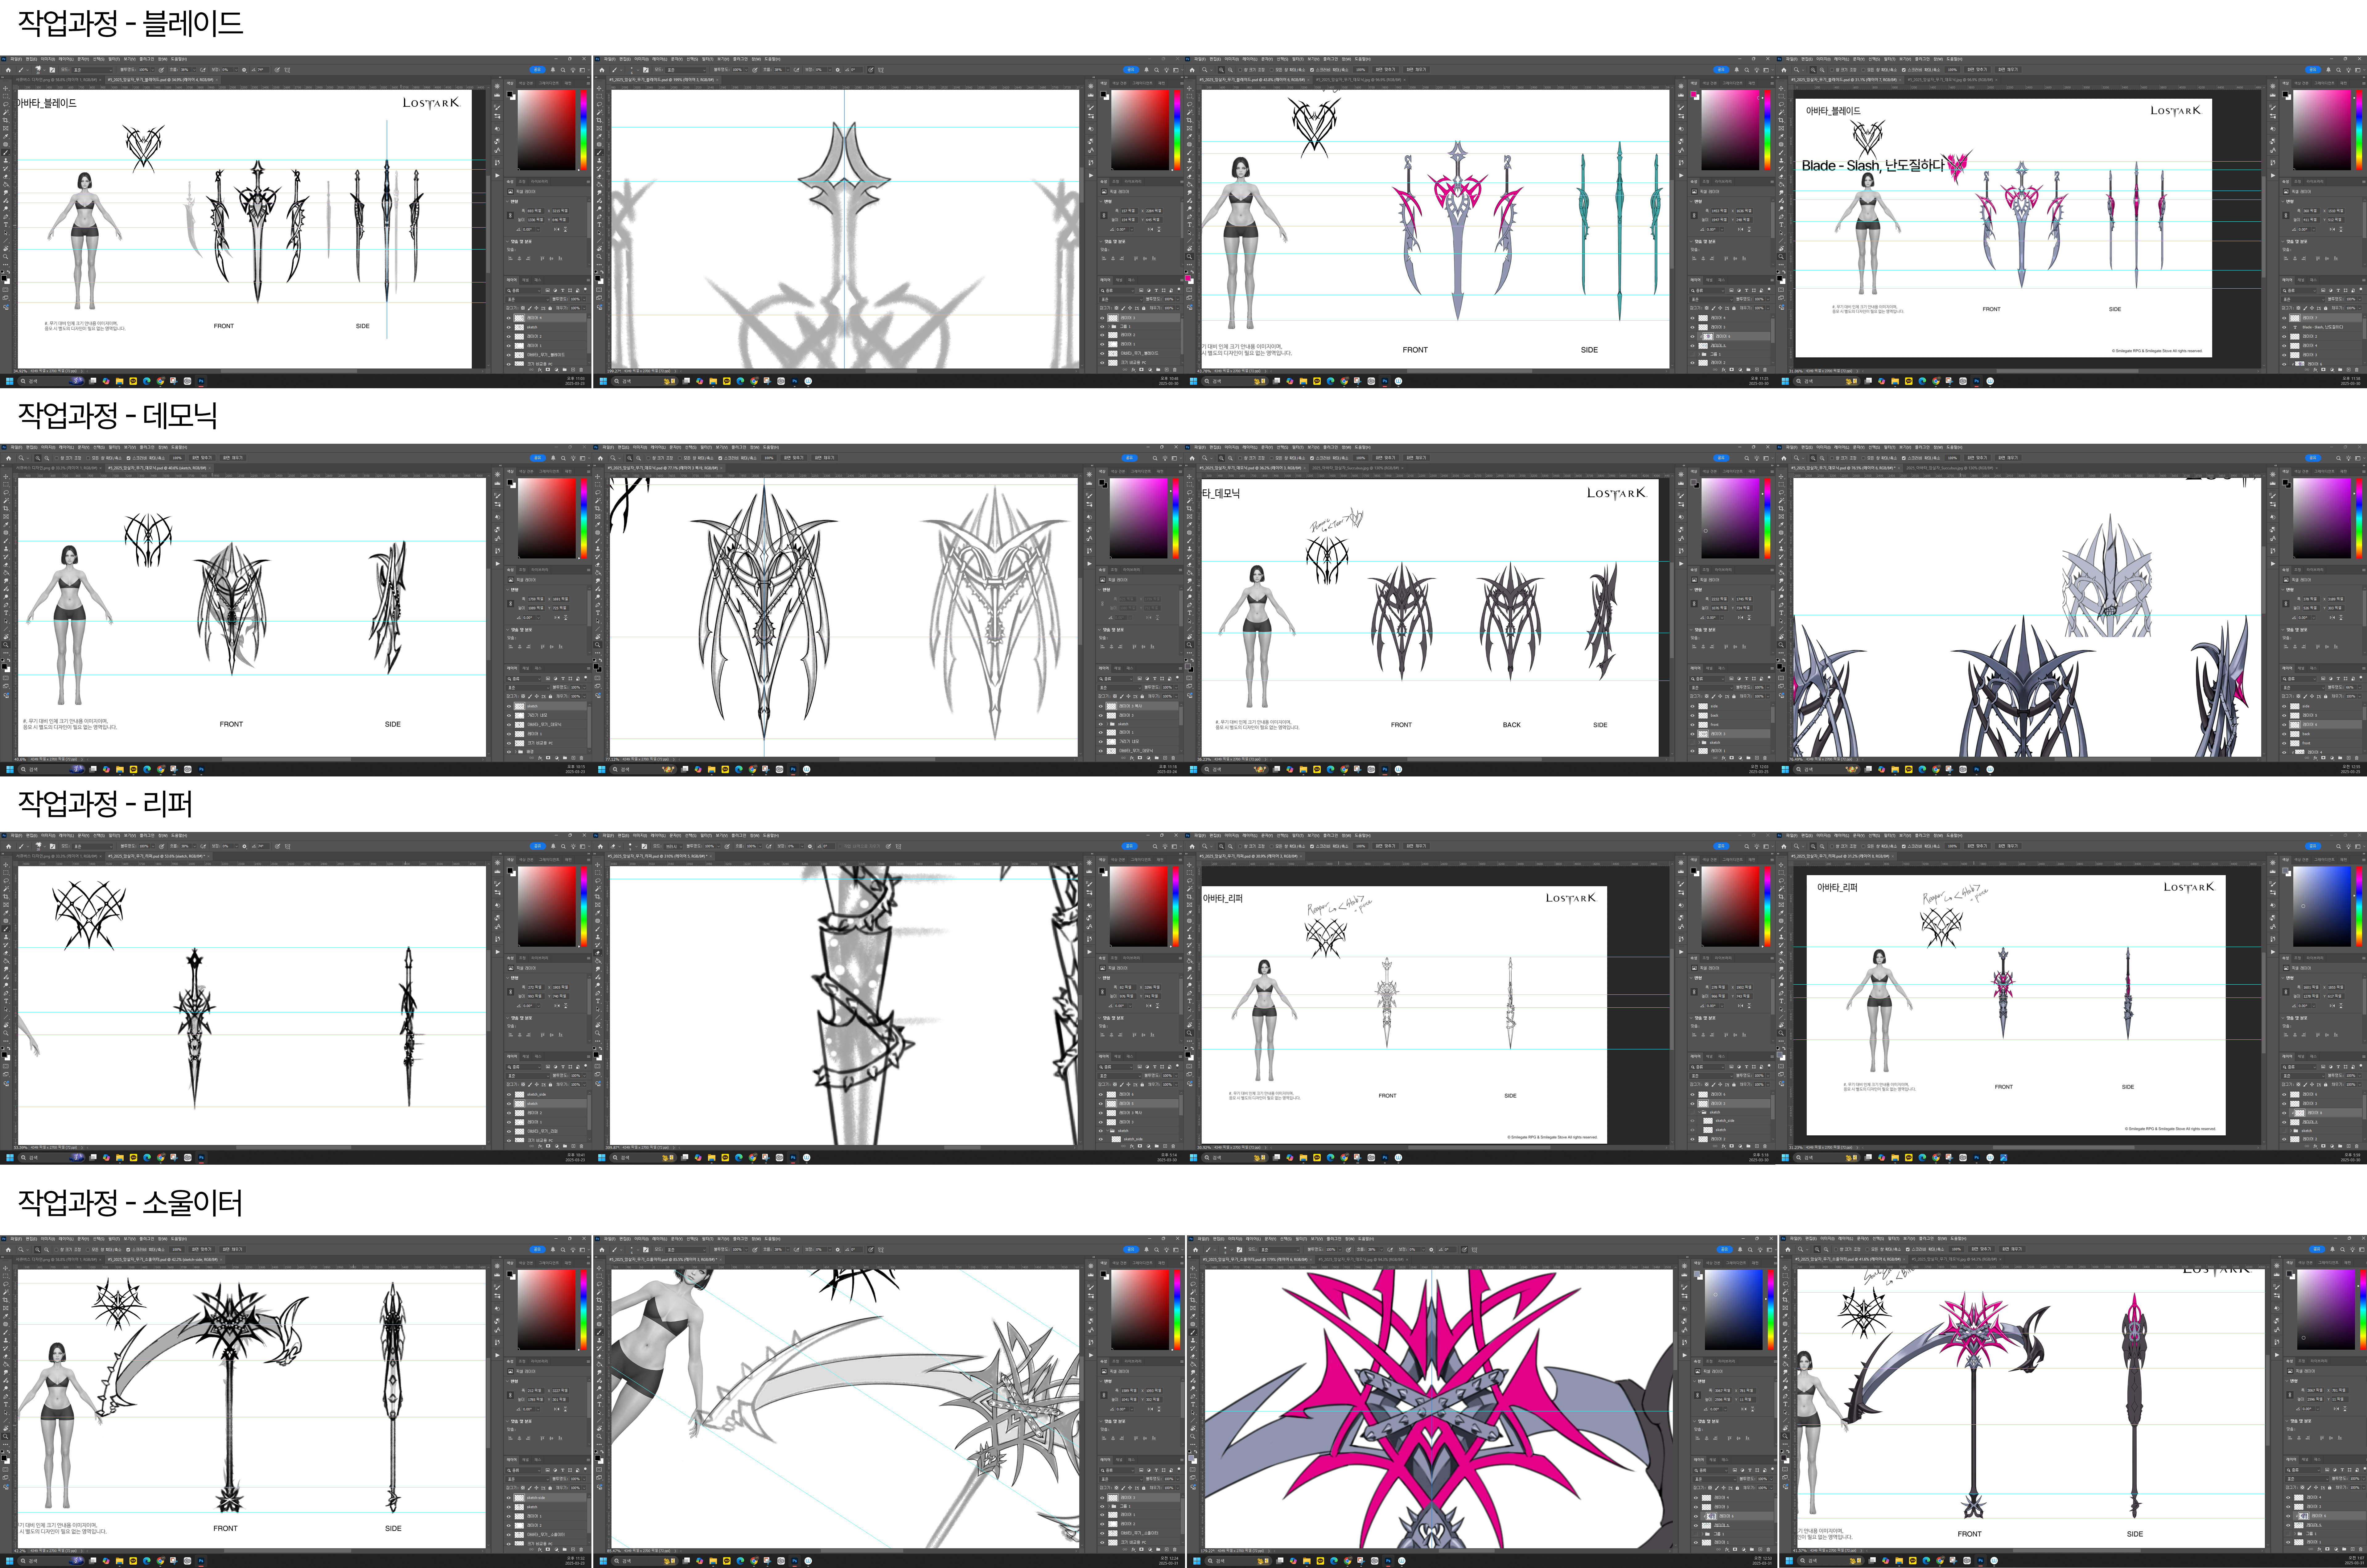
Task: In first 블레이드 screenshot, open the 파일(F) menu
Action: pos(16,59)
